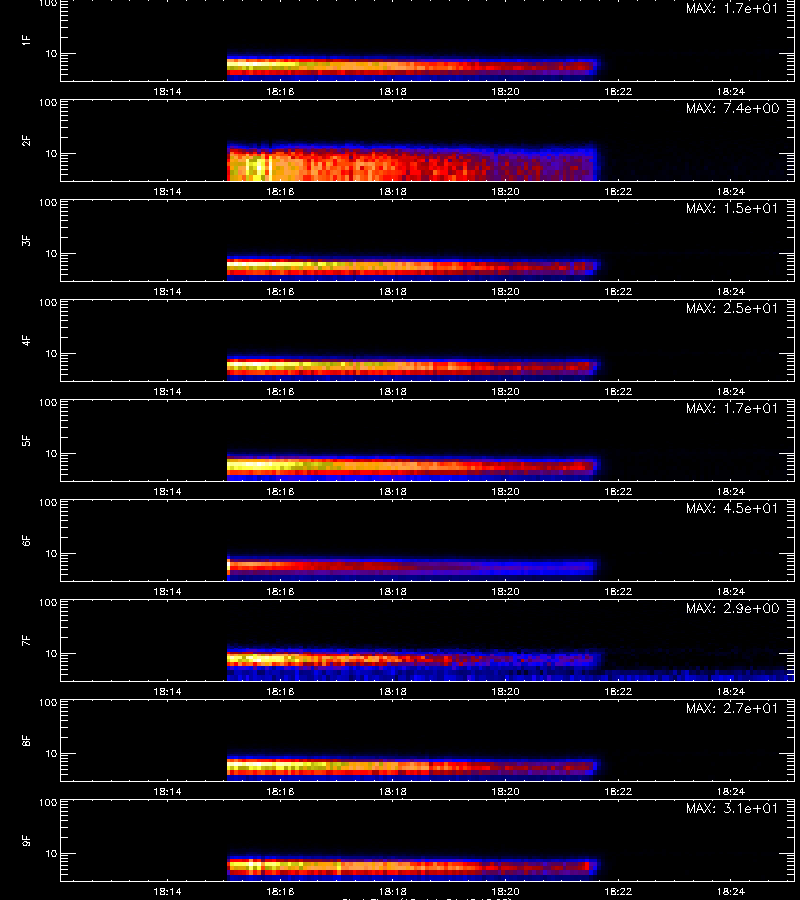Click the 2F panel axis label

pyautogui.click(x=26, y=141)
